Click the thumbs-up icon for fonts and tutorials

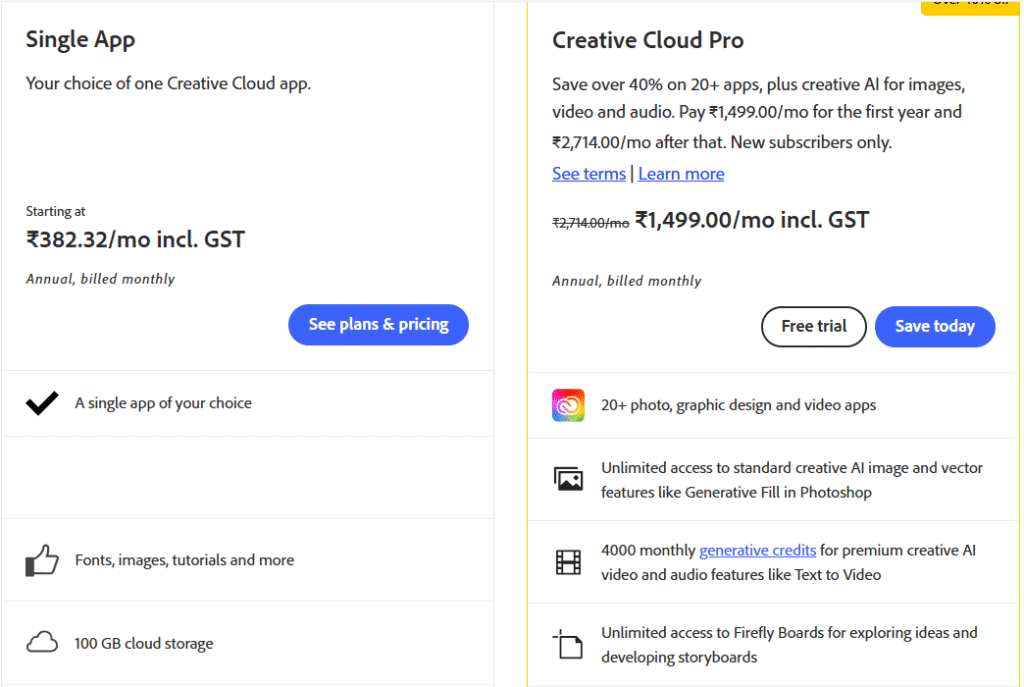tap(42, 561)
